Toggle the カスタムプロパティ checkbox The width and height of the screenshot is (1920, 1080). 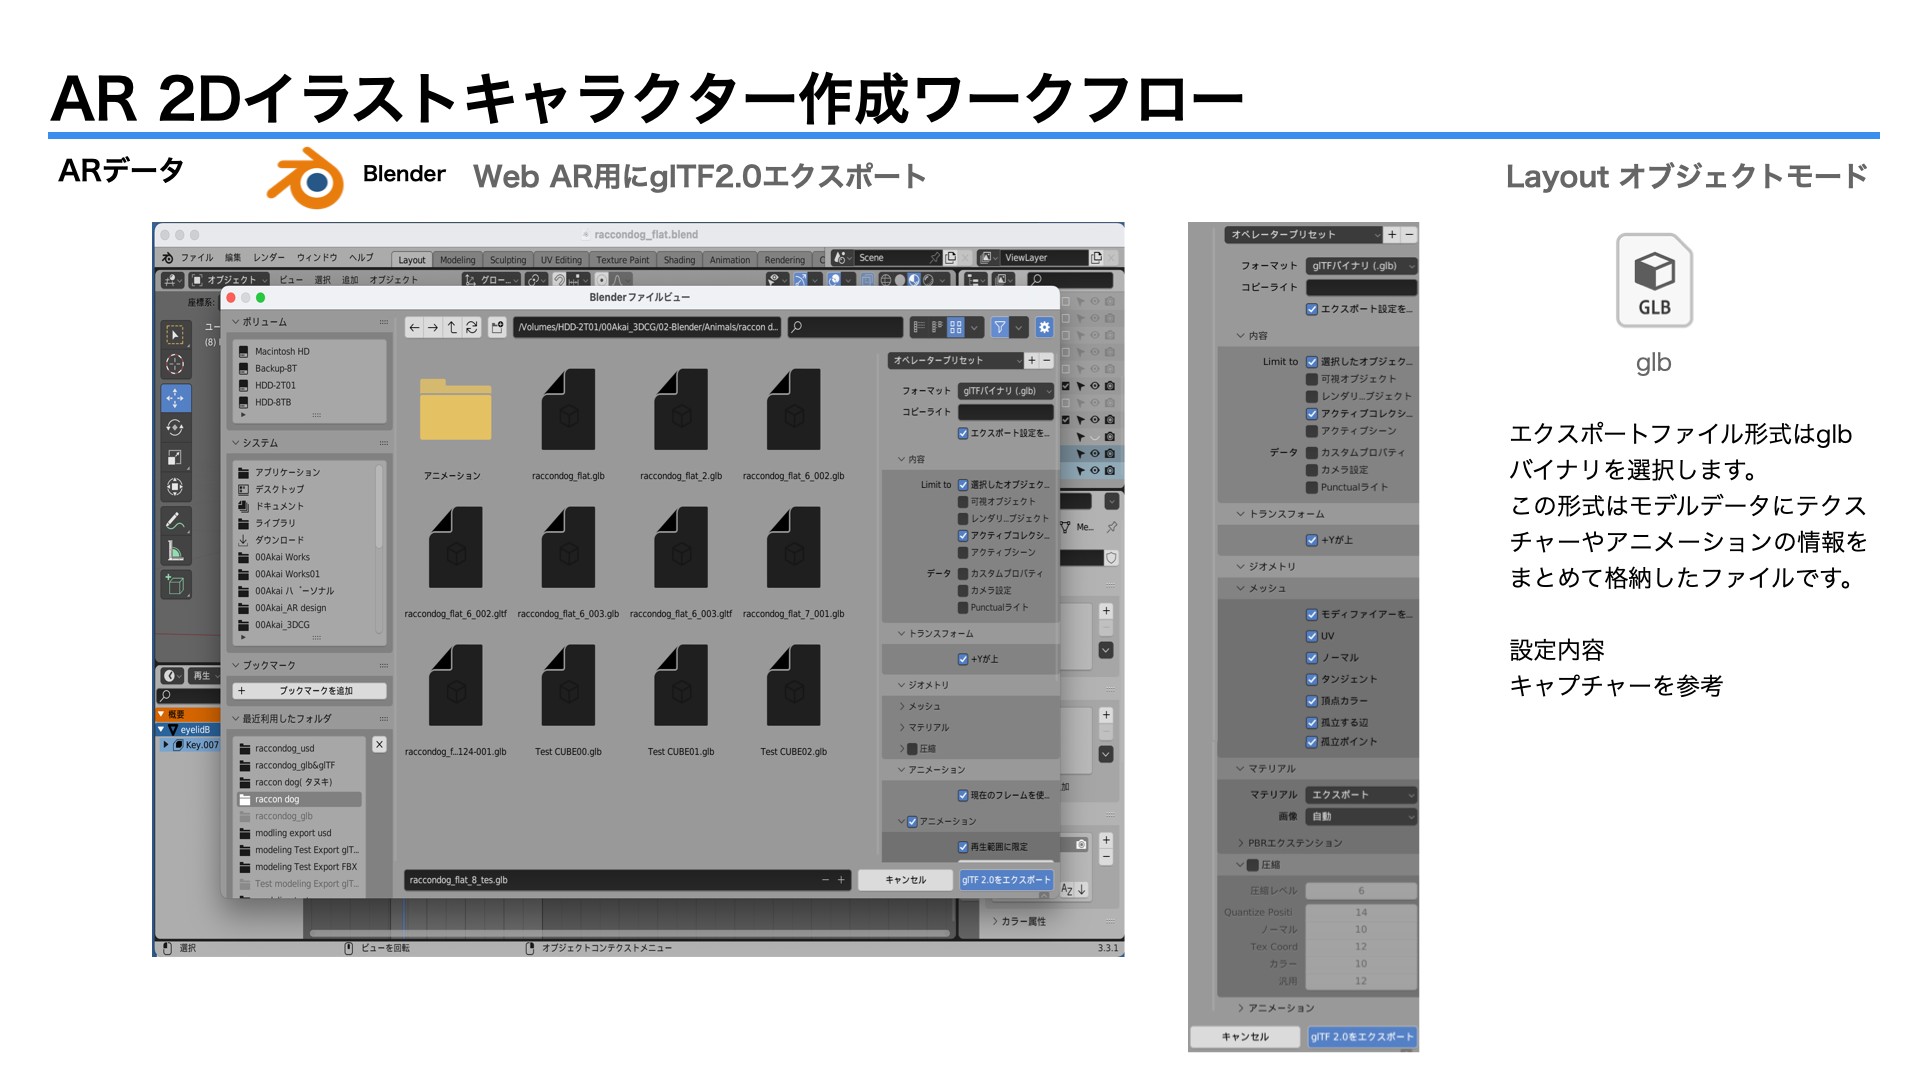(963, 574)
